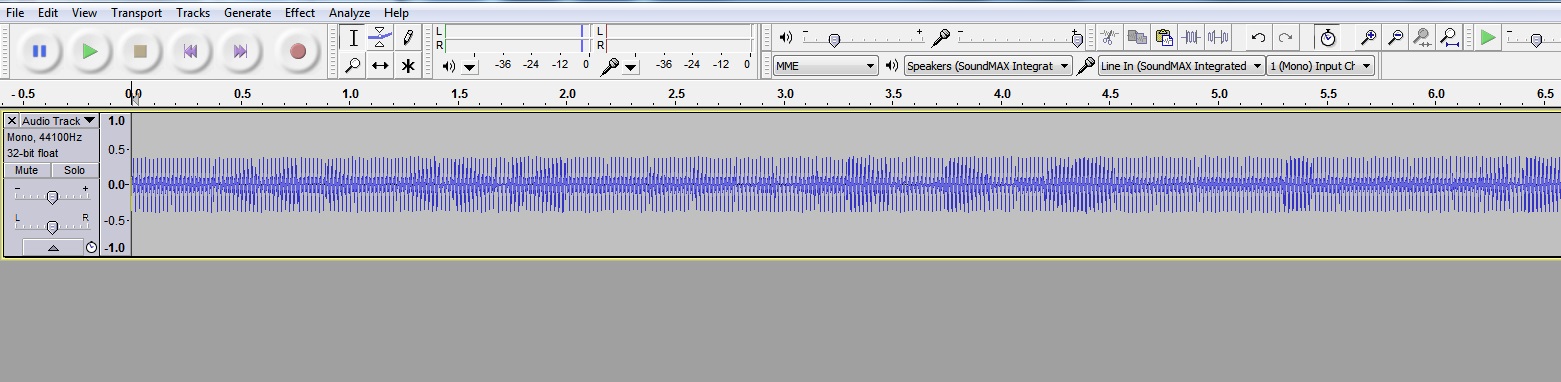Select the Draw pencil tool
This screenshot has height=382, width=1561.
point(407,38)
